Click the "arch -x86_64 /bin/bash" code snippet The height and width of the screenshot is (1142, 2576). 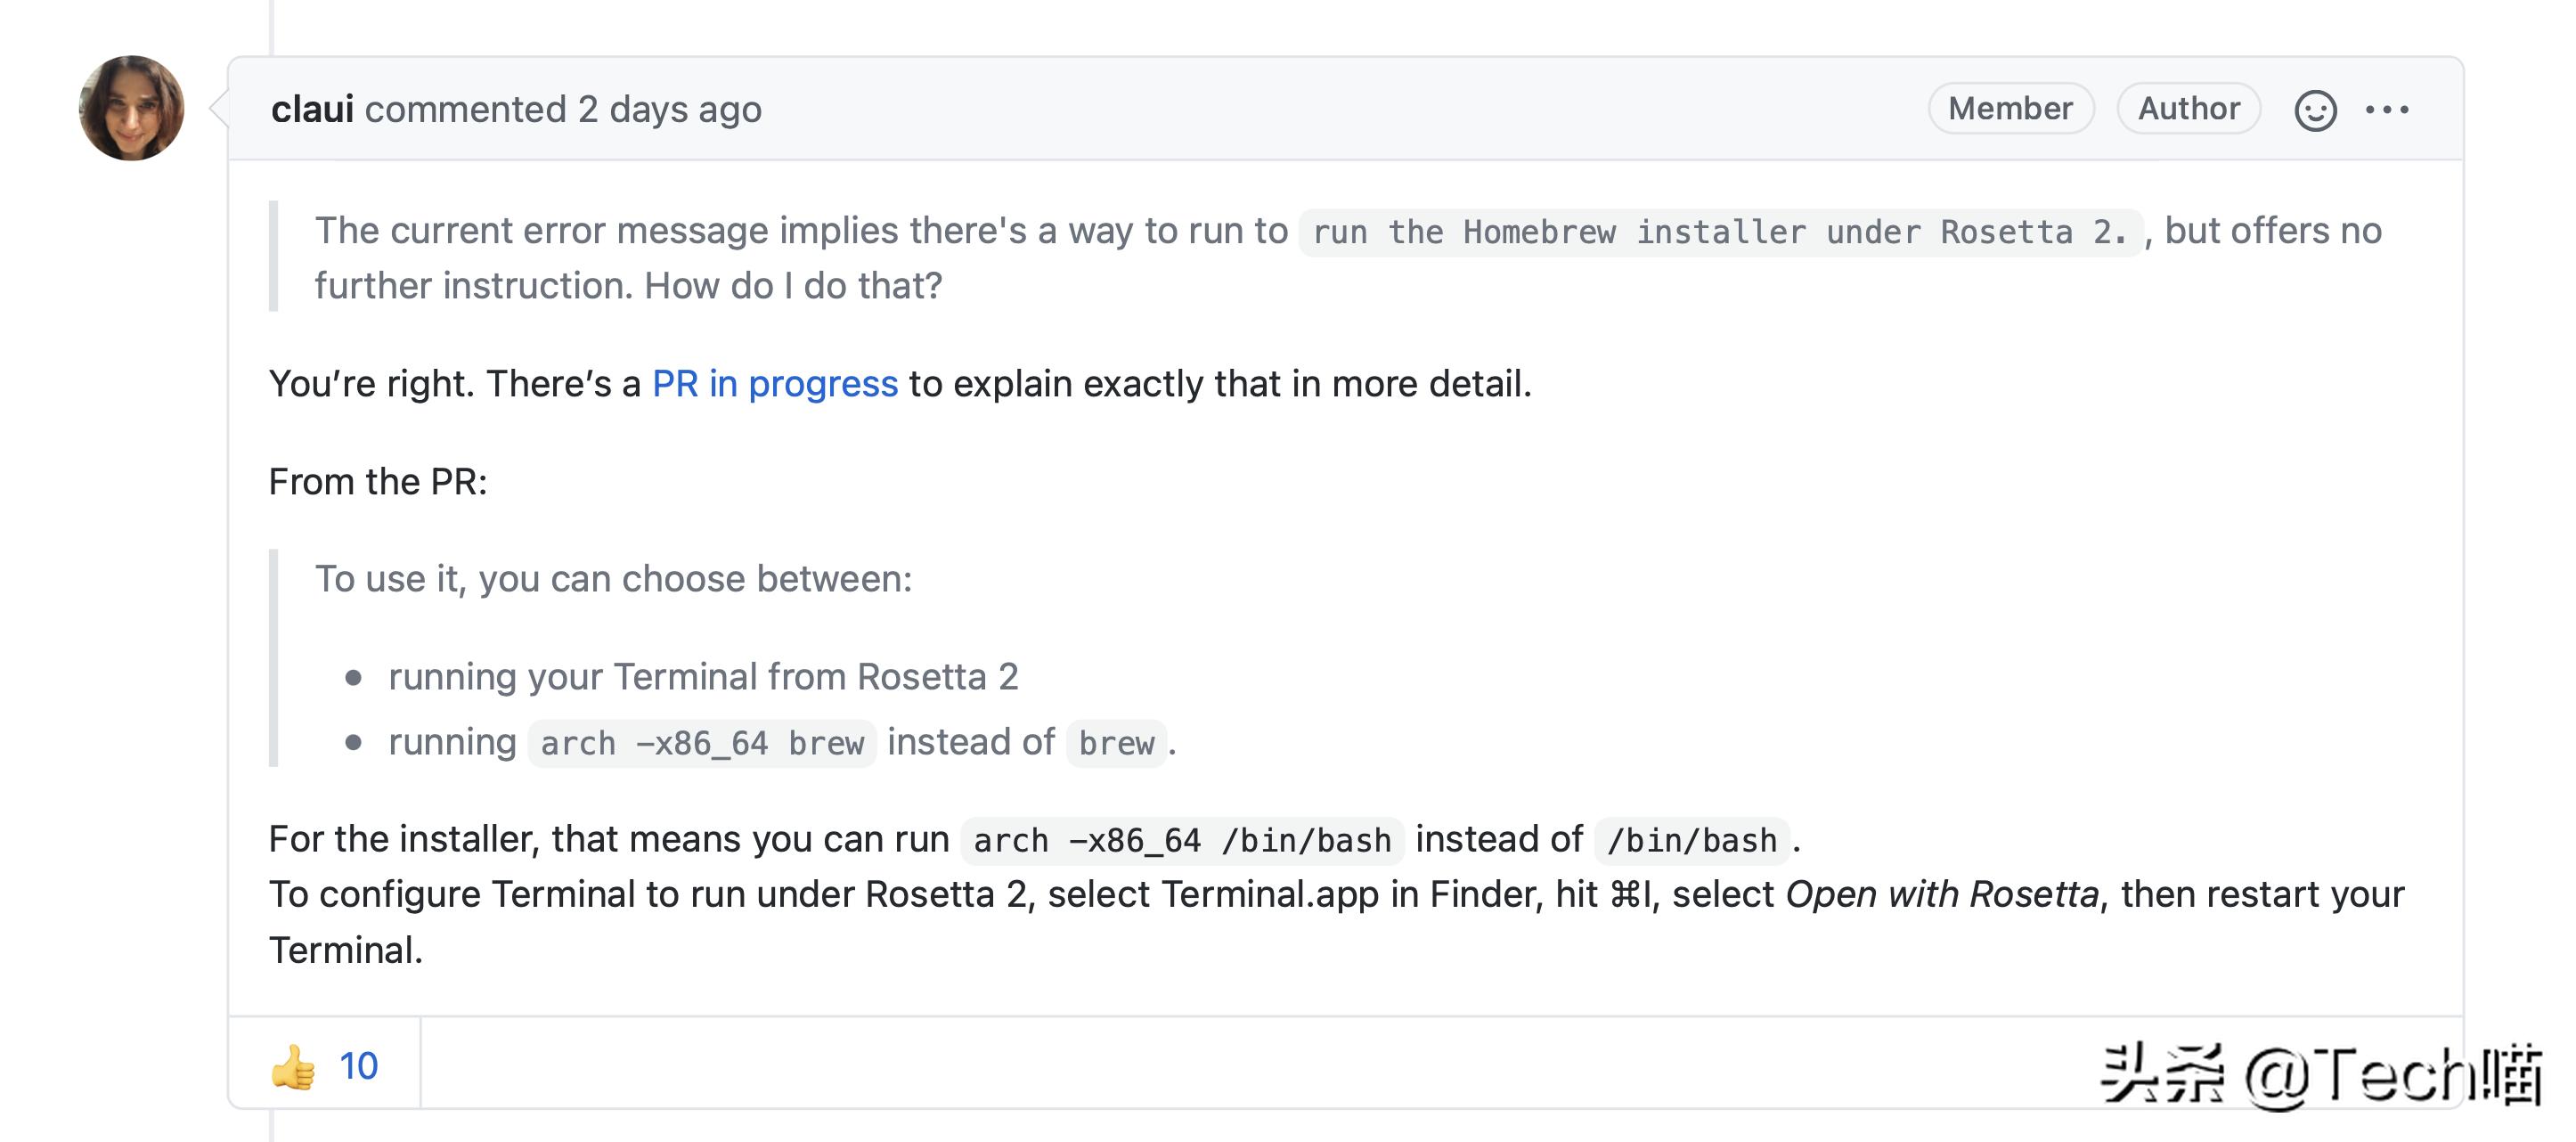click(1182, 840)
